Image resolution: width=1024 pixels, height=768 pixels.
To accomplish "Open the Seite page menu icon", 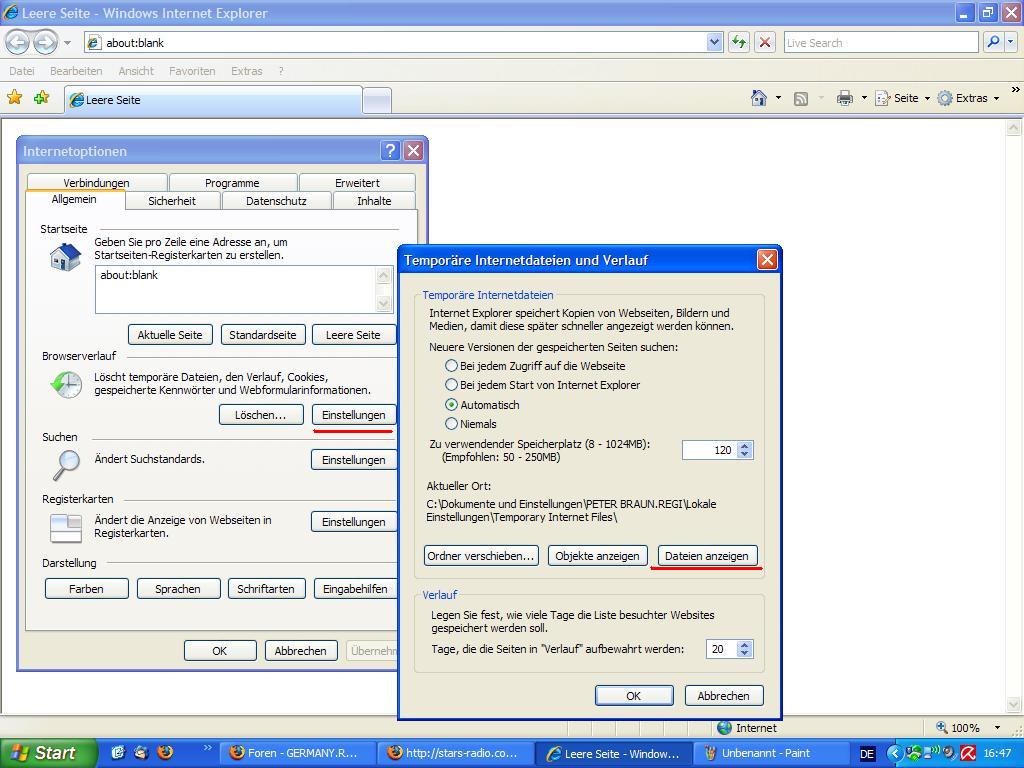I will 883,98.
